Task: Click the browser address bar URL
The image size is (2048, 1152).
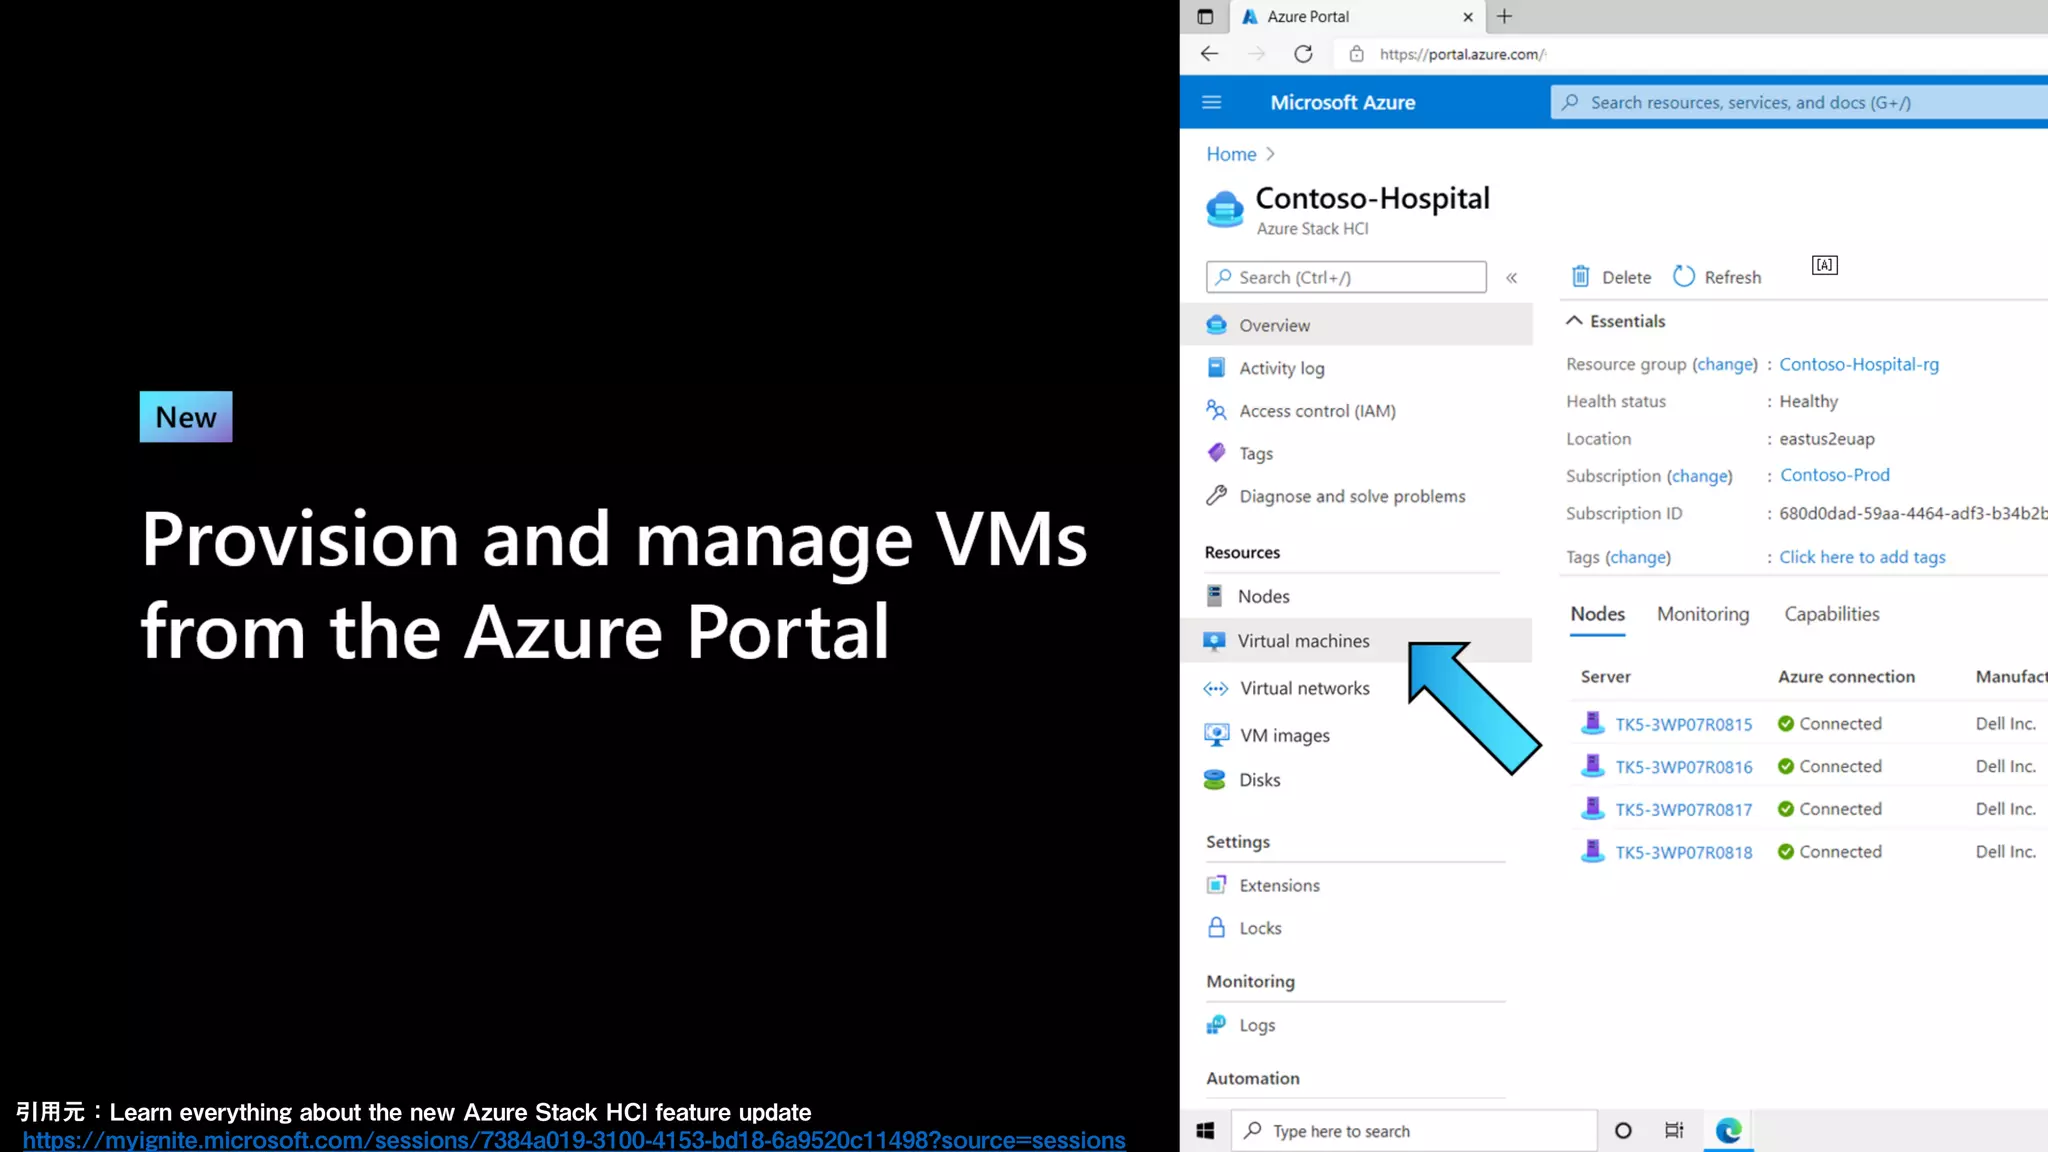Action: 1462,54
